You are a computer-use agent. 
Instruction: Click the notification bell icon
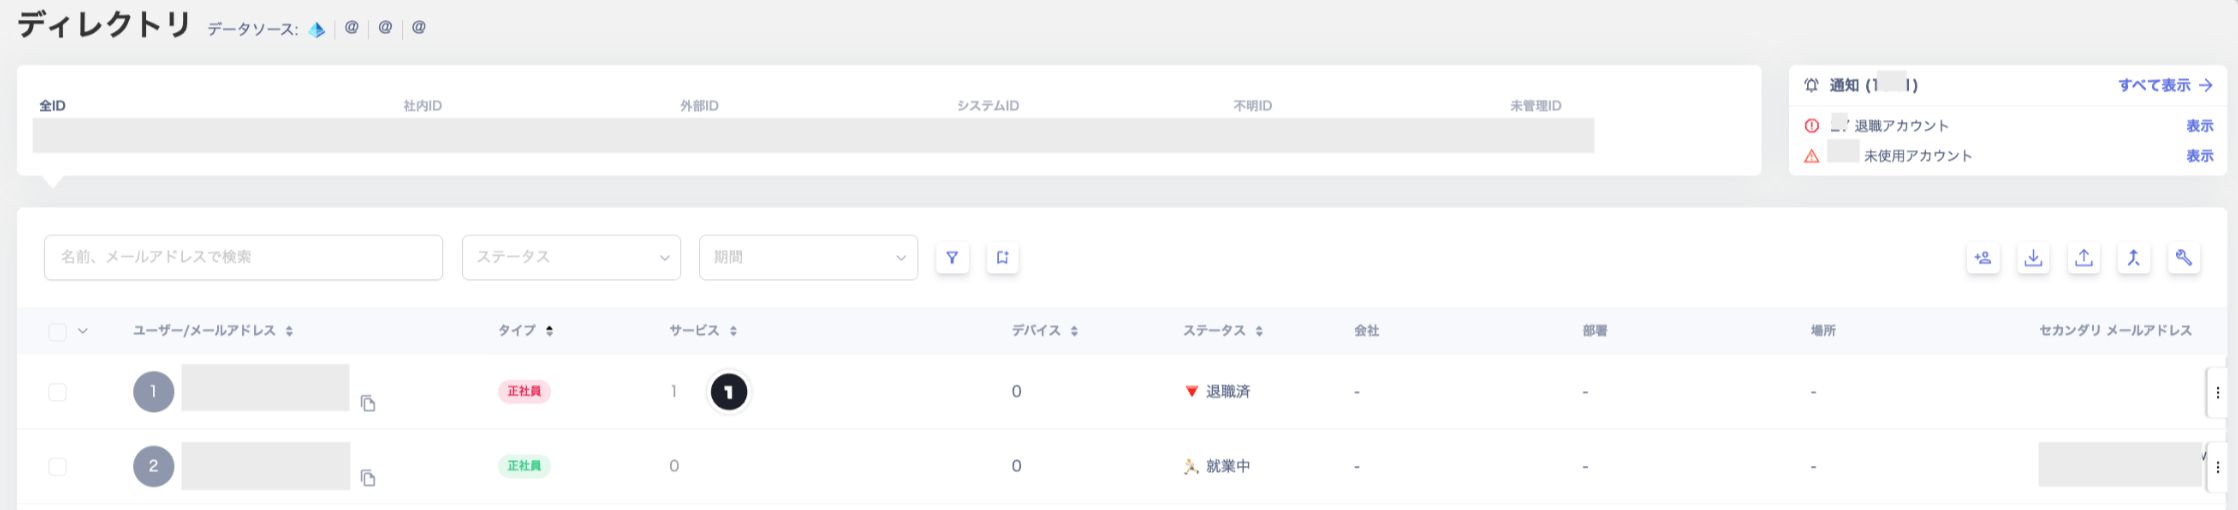(x=1811, y=86)
